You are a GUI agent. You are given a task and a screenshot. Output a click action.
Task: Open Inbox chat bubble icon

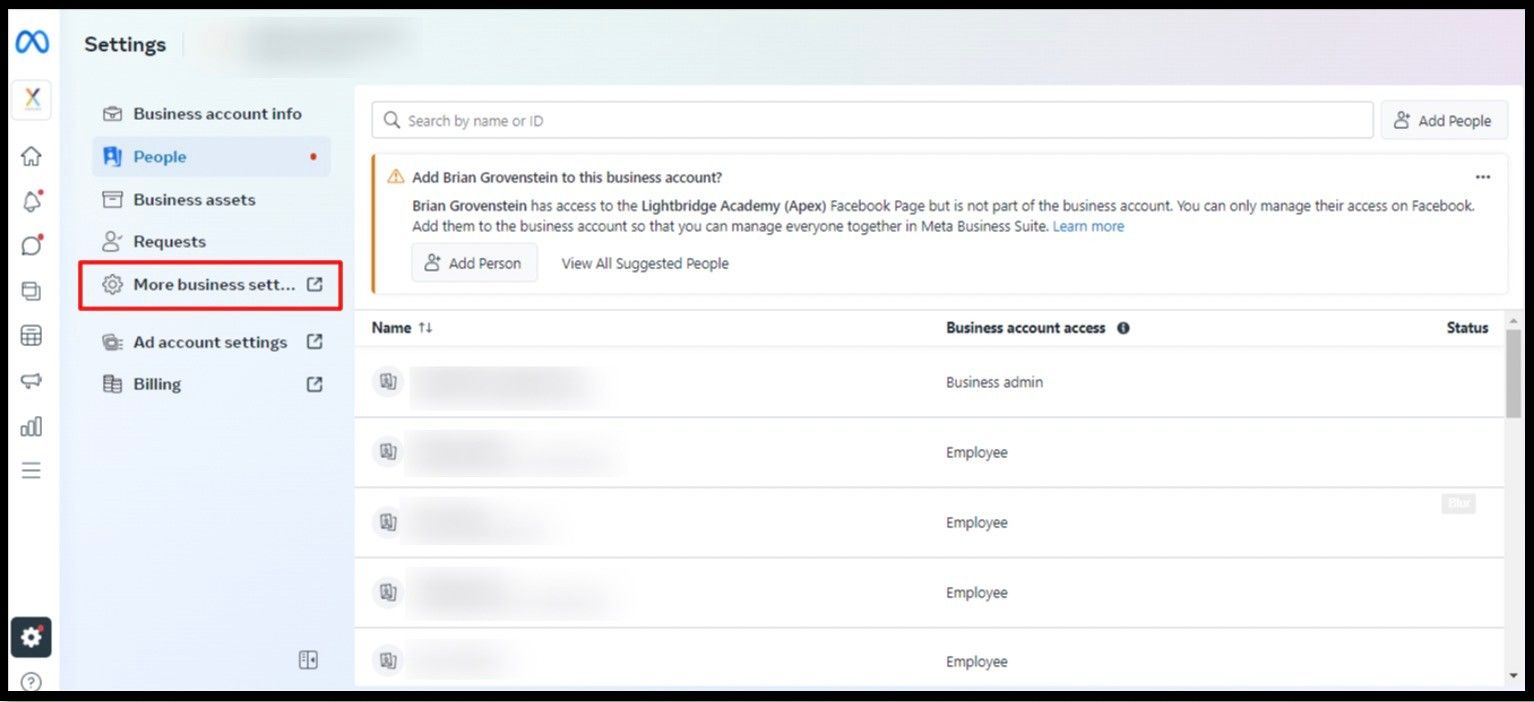(31, 245)
